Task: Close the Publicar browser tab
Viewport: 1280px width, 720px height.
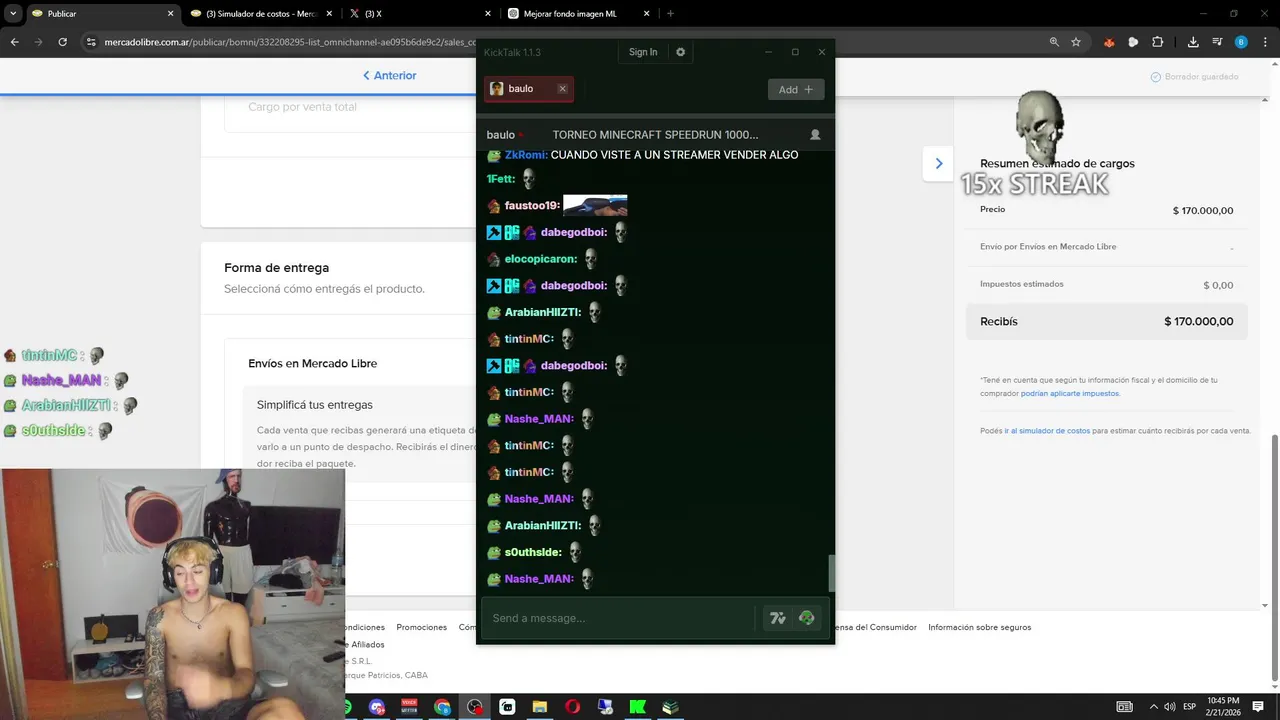Action: 170,14
